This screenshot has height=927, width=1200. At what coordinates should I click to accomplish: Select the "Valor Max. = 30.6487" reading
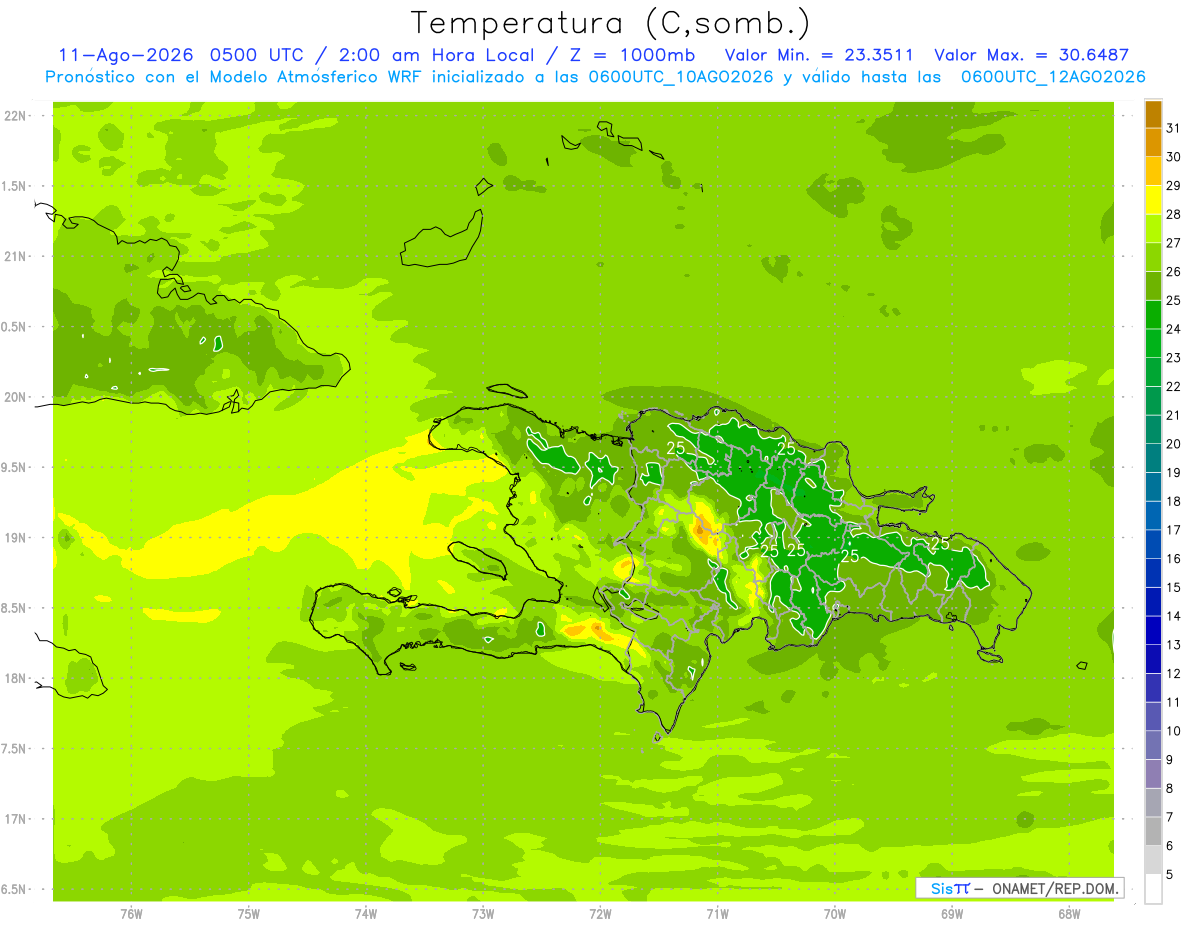(1031, 55)
